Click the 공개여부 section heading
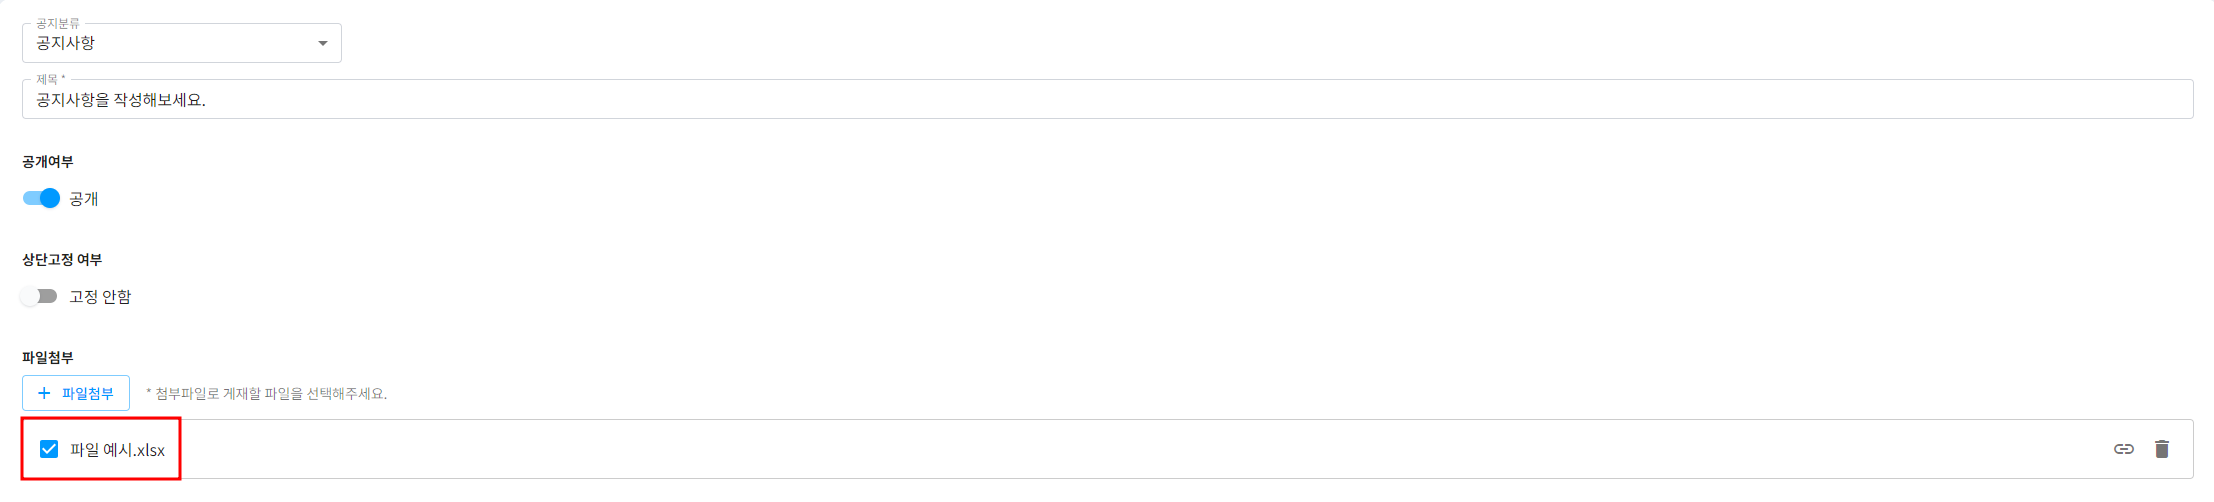Viewport: 2214px width, 502px height. coord(48,162)
